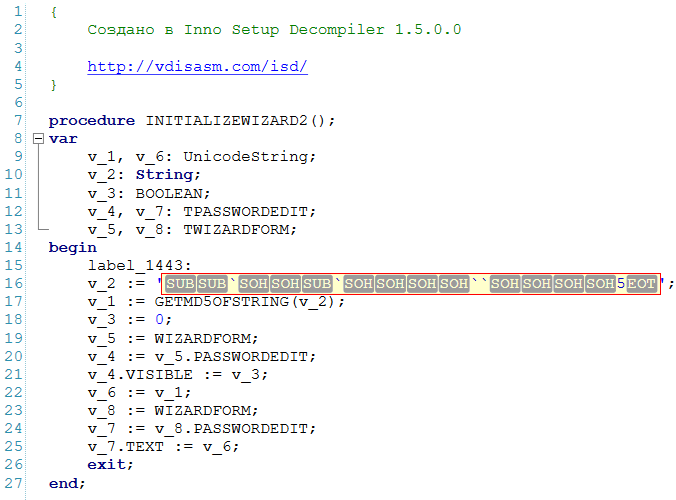The image size is (676, 500).
Task: Click 'v_6 := v_1;' statement
Action: click(x=139, y=393)
